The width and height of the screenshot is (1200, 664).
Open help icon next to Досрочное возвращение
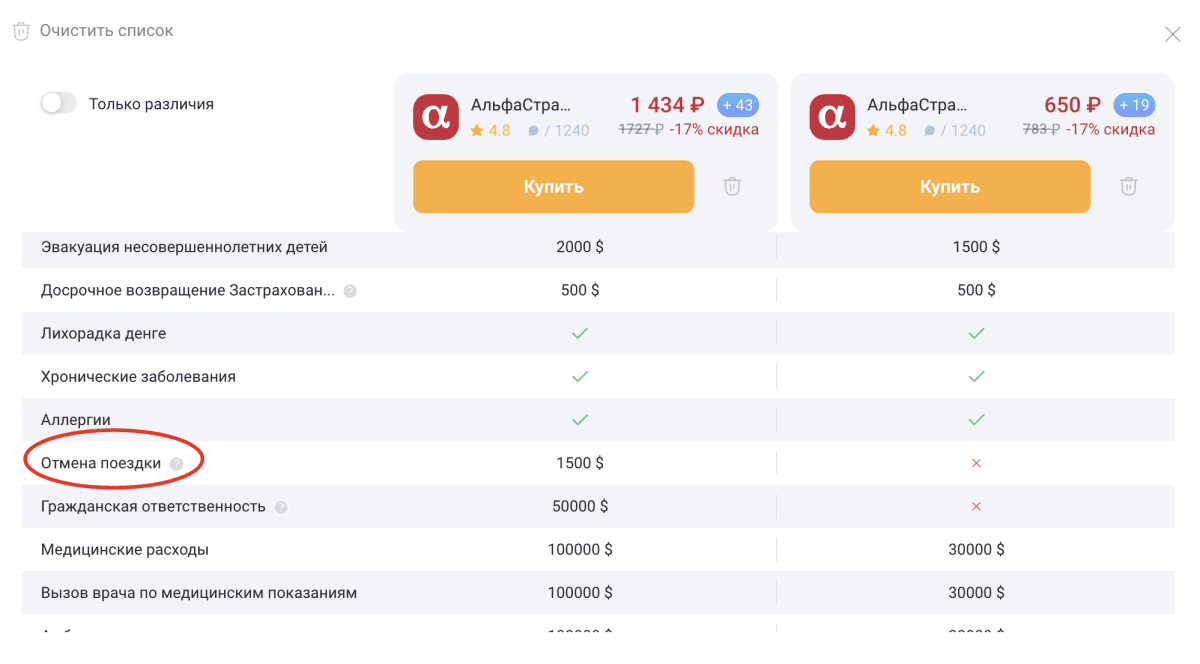(350, 291)
